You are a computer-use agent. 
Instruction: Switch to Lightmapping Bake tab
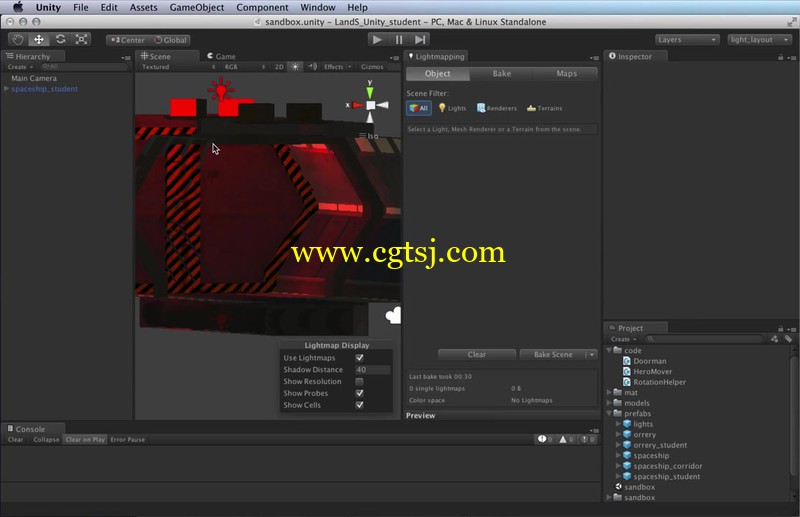point(502,73)
